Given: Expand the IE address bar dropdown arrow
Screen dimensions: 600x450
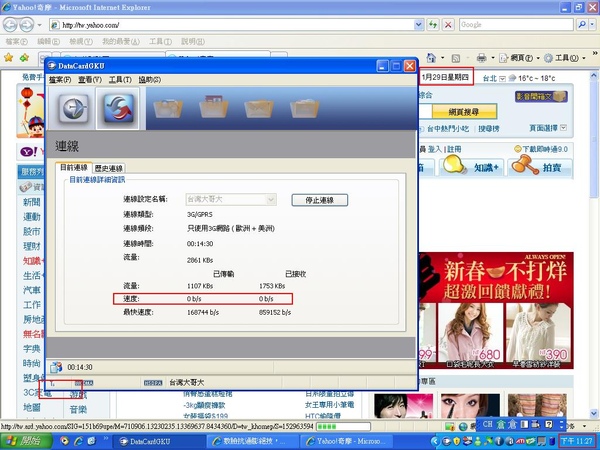Looking at the screenshot, I should click(419, 25).
